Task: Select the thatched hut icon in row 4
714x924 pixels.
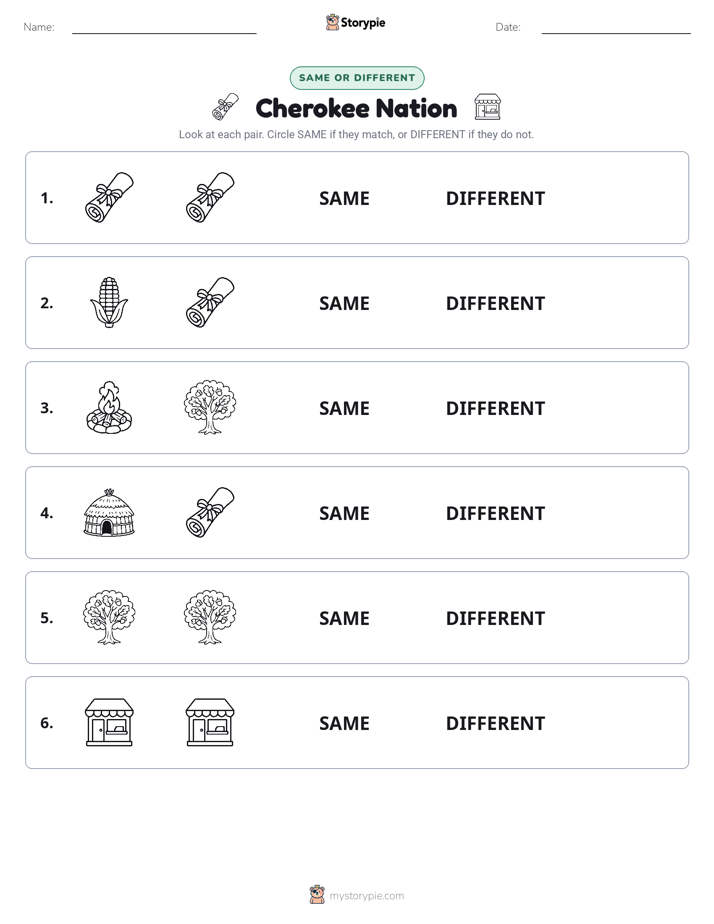Action: 109,513
